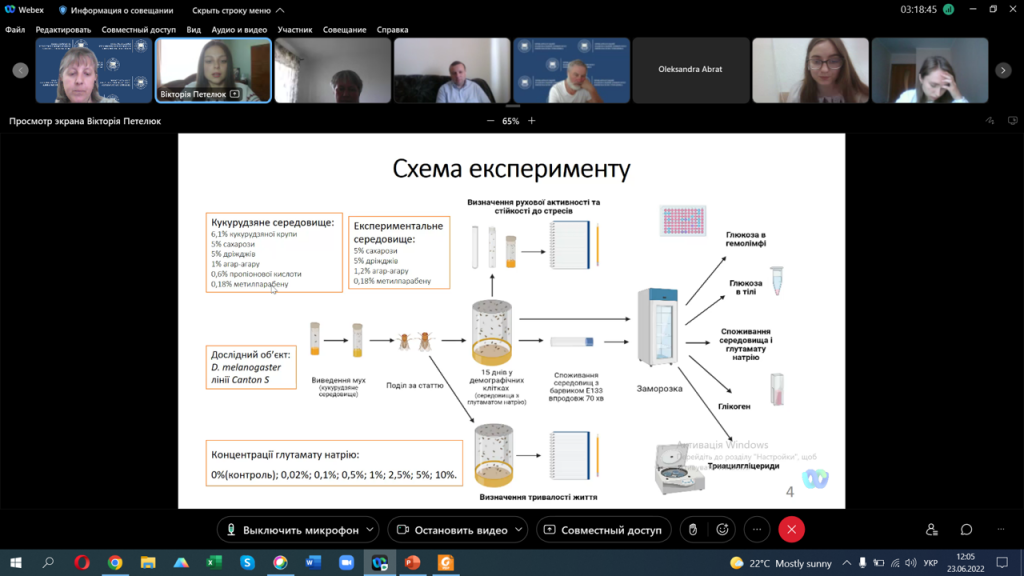
Task: Open the Совещание menu
Action: point(344,30)
